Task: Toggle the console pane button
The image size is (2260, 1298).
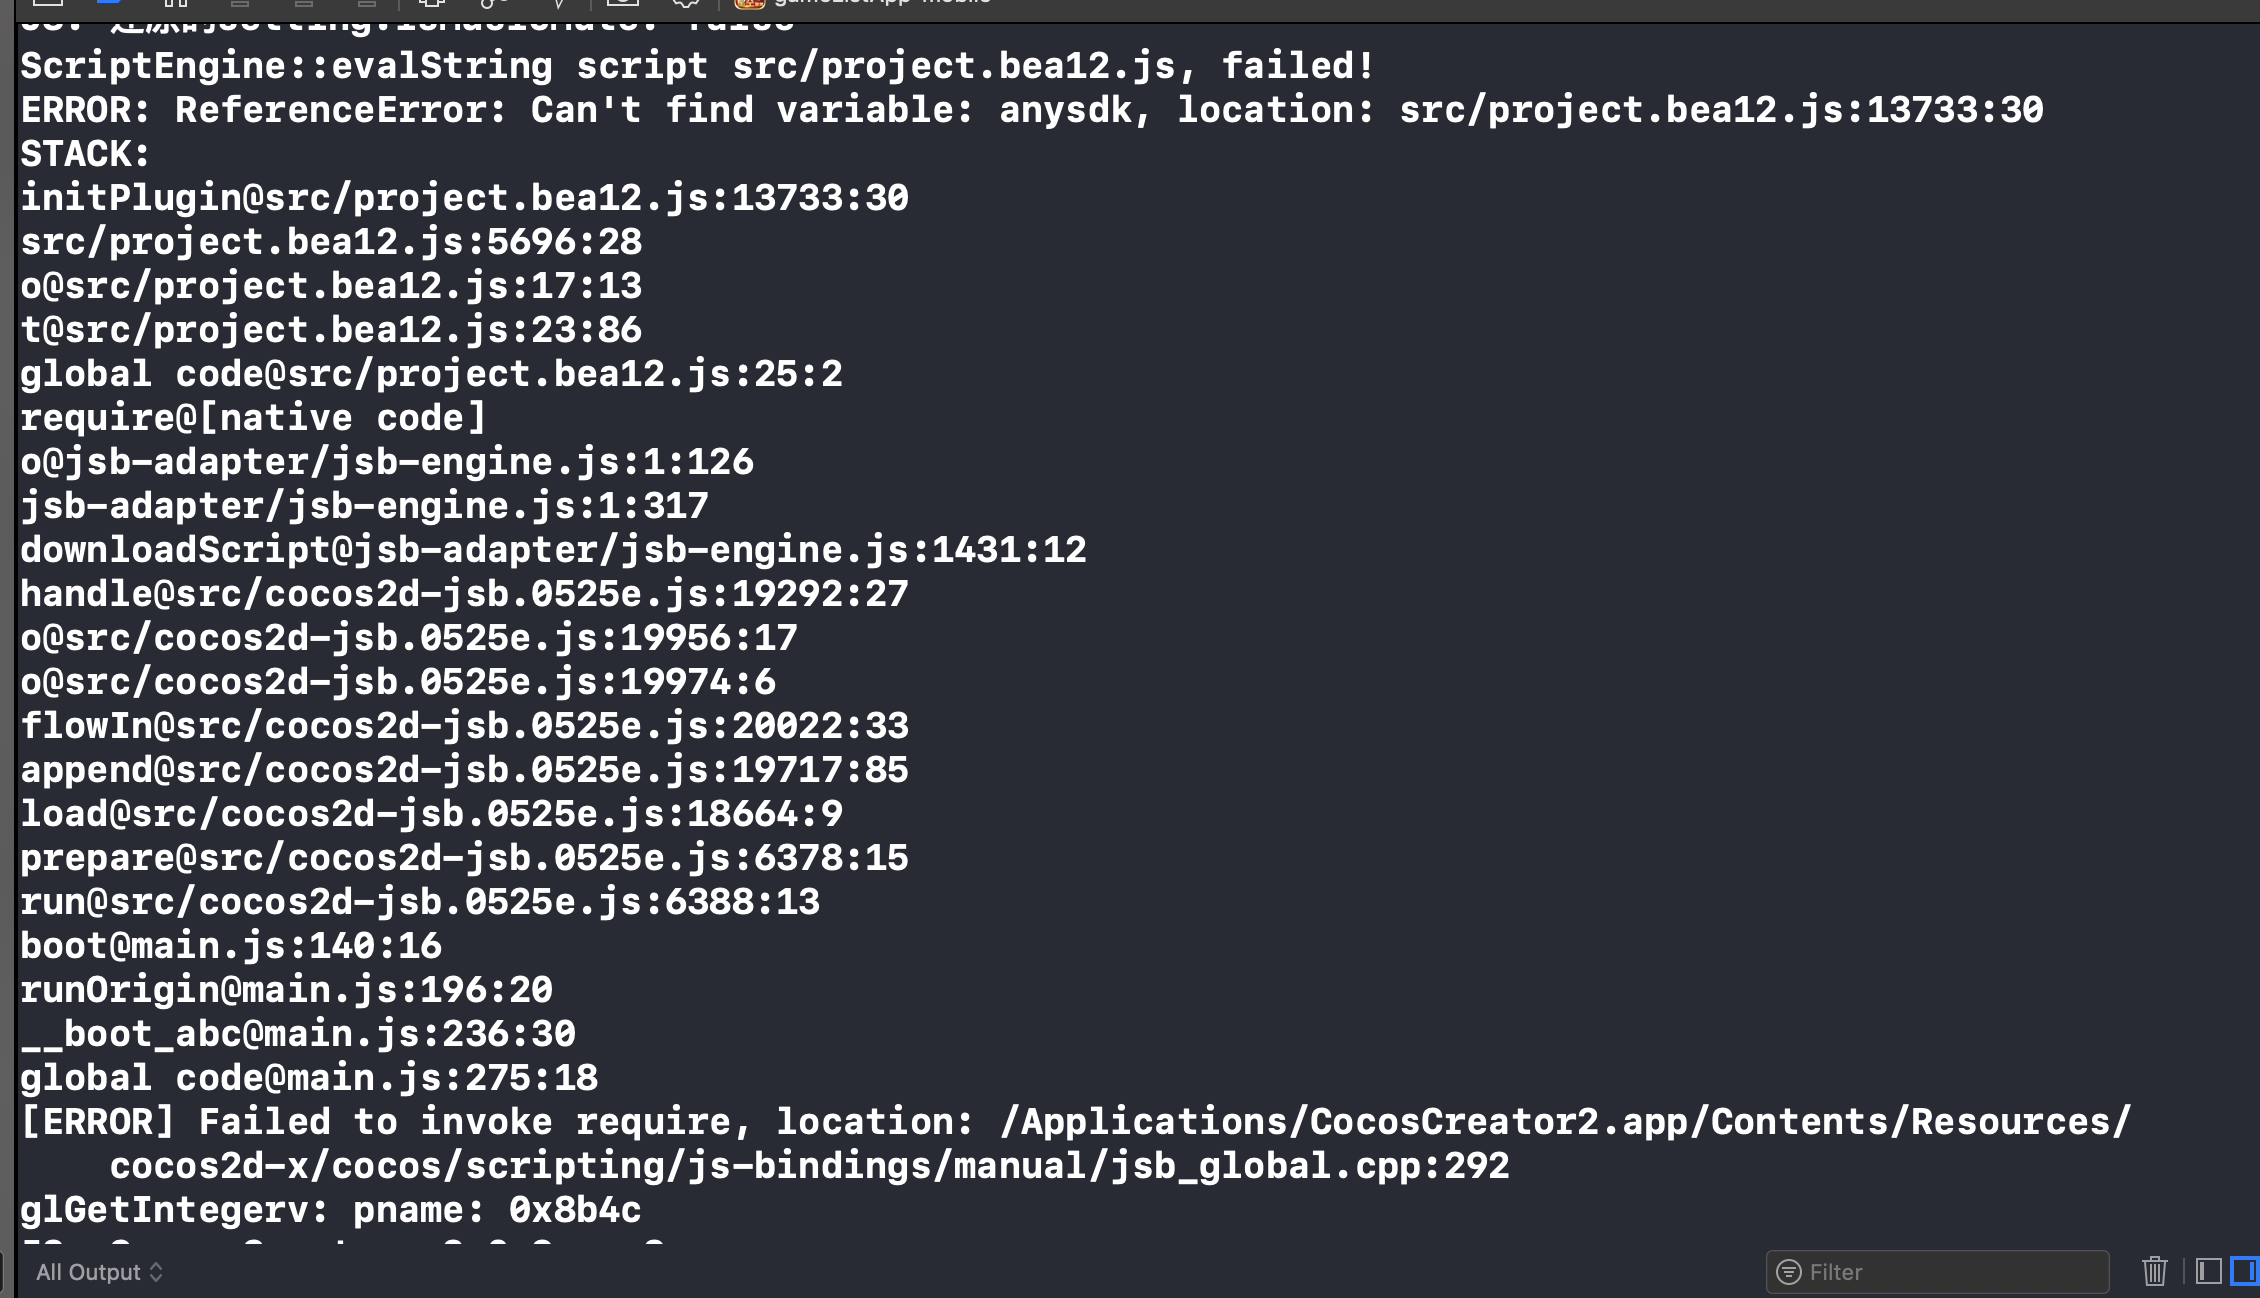Action: 2243,1271
